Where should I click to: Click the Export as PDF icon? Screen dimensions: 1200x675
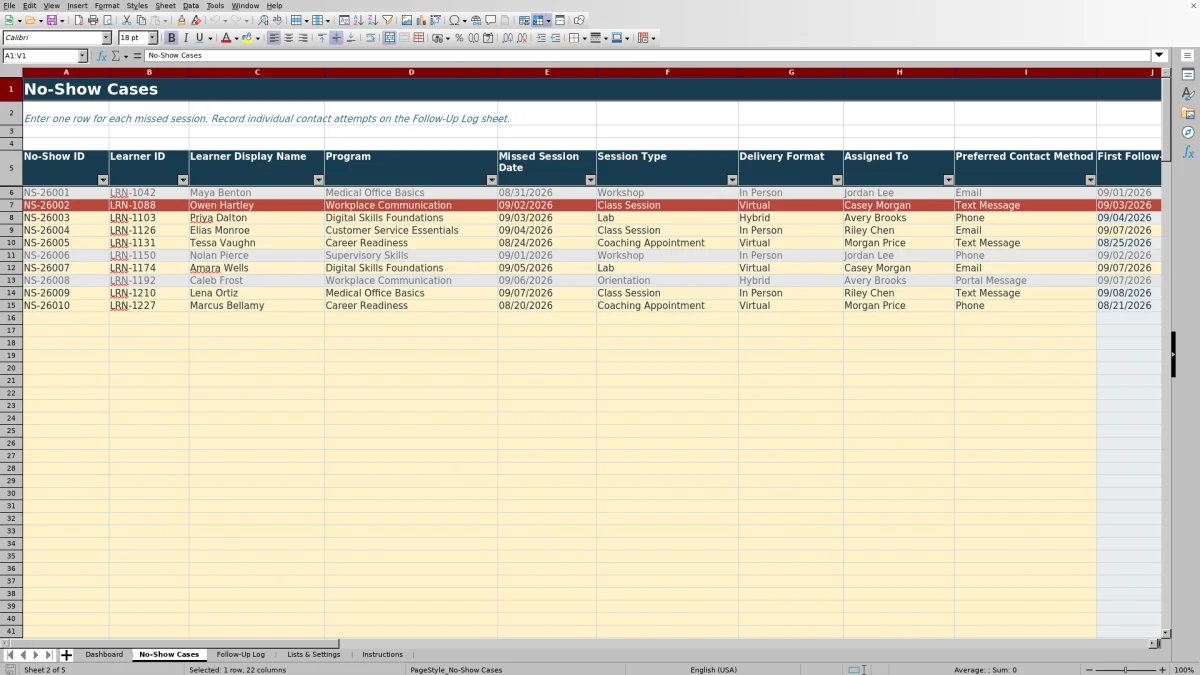pyautogui.click(x=79, y=20)
